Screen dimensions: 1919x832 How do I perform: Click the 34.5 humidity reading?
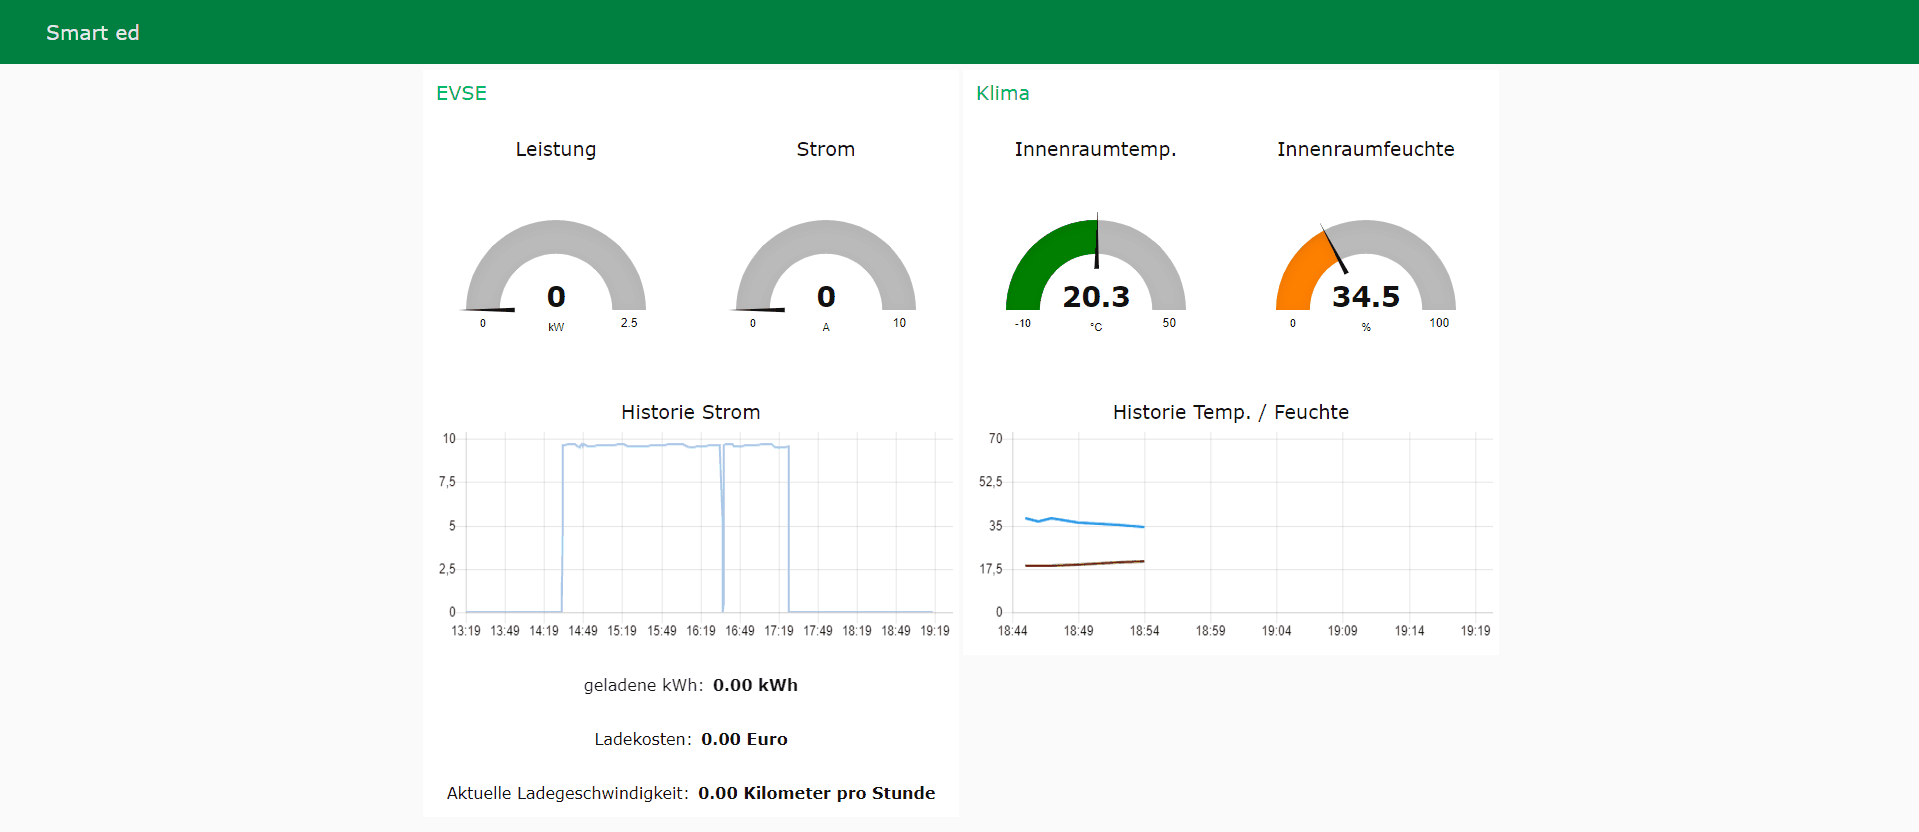1366,297
